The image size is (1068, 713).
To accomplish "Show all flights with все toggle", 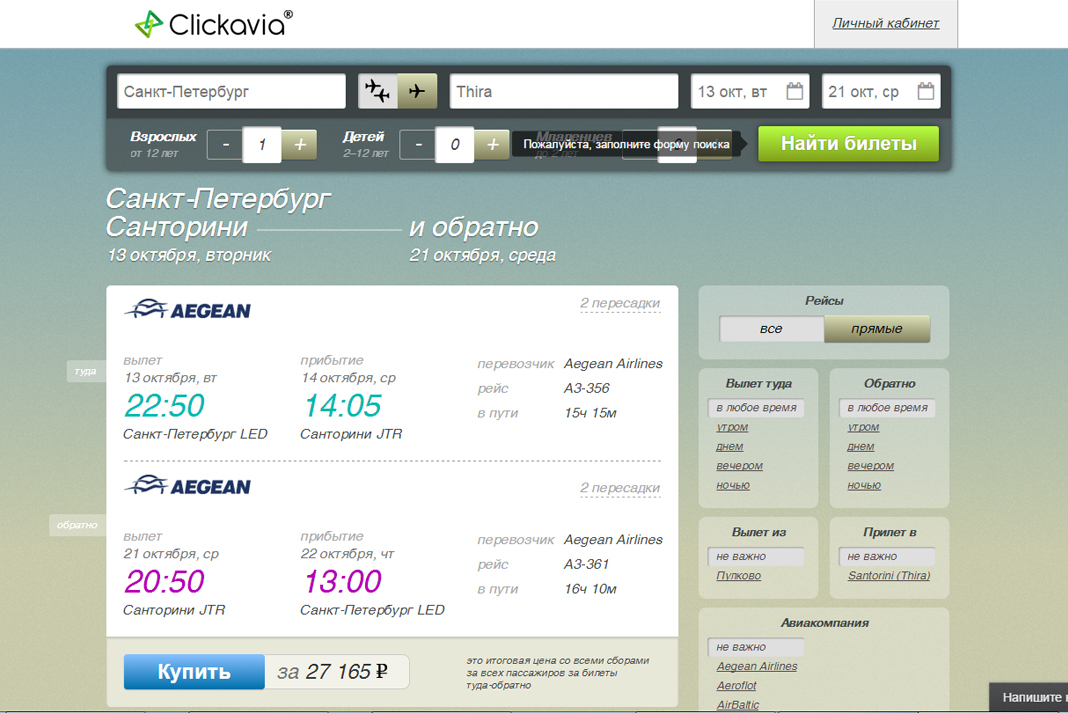I will pos(771,329).
